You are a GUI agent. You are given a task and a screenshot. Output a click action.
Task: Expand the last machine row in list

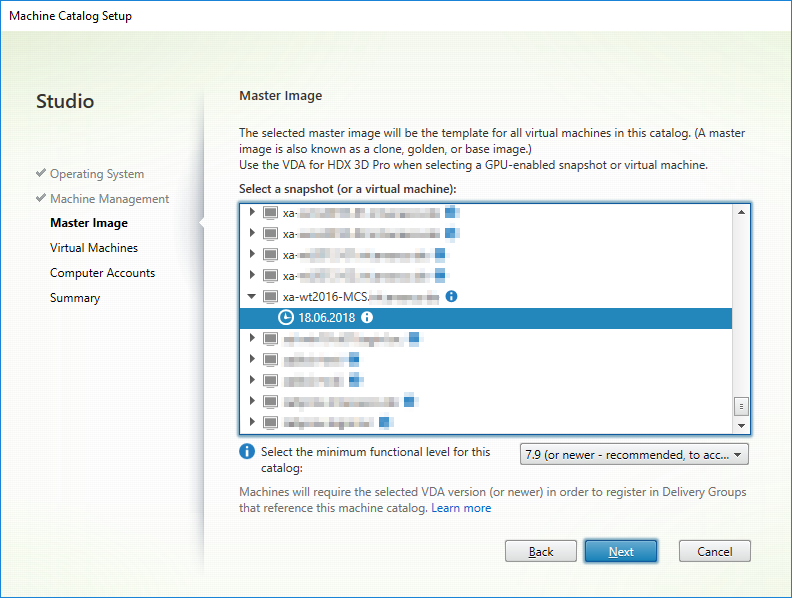tap(252, 422)
